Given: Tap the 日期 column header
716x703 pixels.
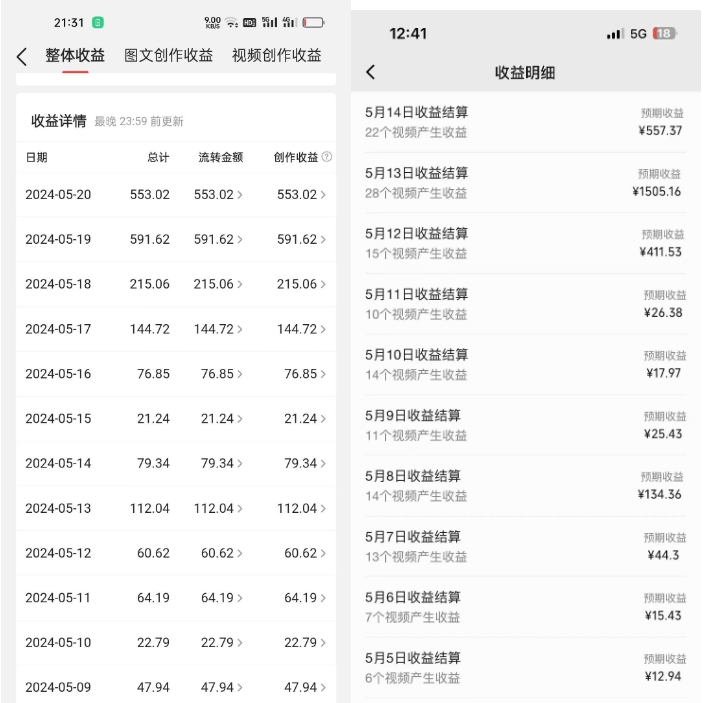Looking at the screenshot, I should (37, 157).
